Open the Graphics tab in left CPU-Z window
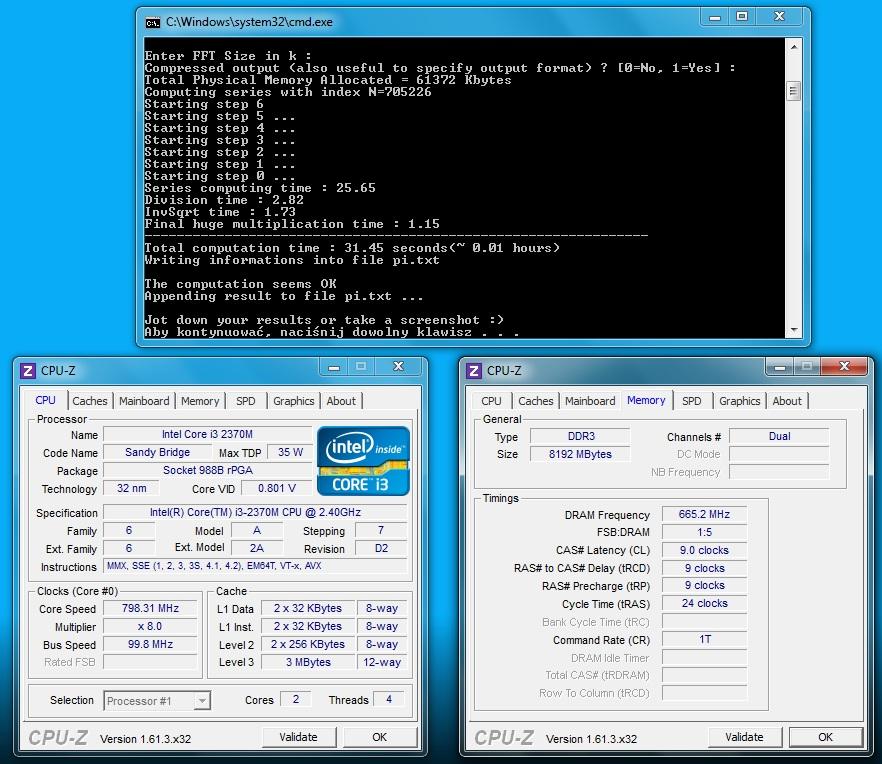Viewport: 882px width, 764px height. point(294,401)
